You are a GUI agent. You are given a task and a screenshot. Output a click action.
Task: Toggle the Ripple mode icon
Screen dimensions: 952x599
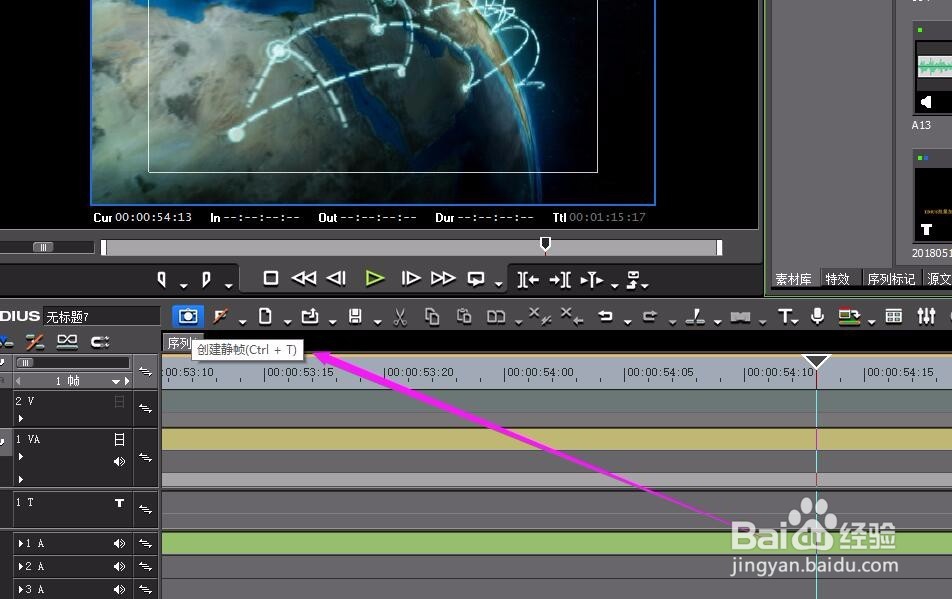35,342
